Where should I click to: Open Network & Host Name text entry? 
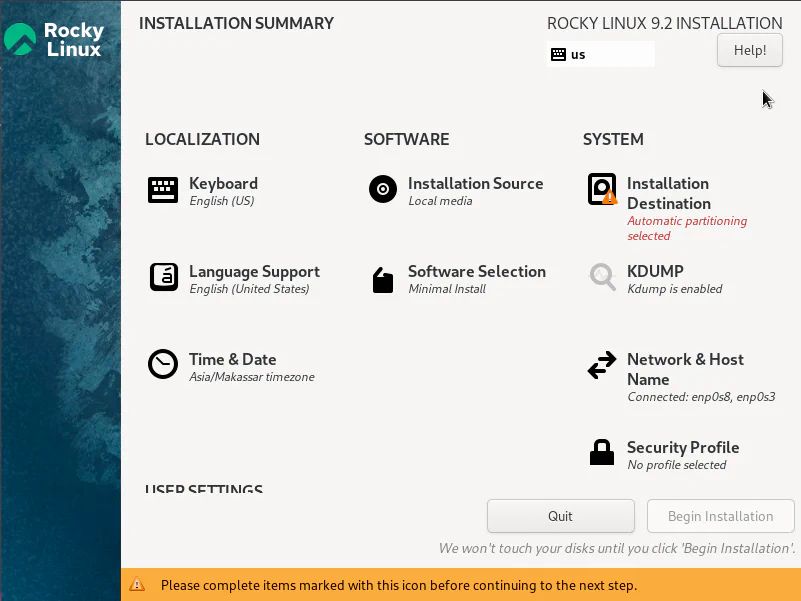pyautogui.click(x=685, y=369)
